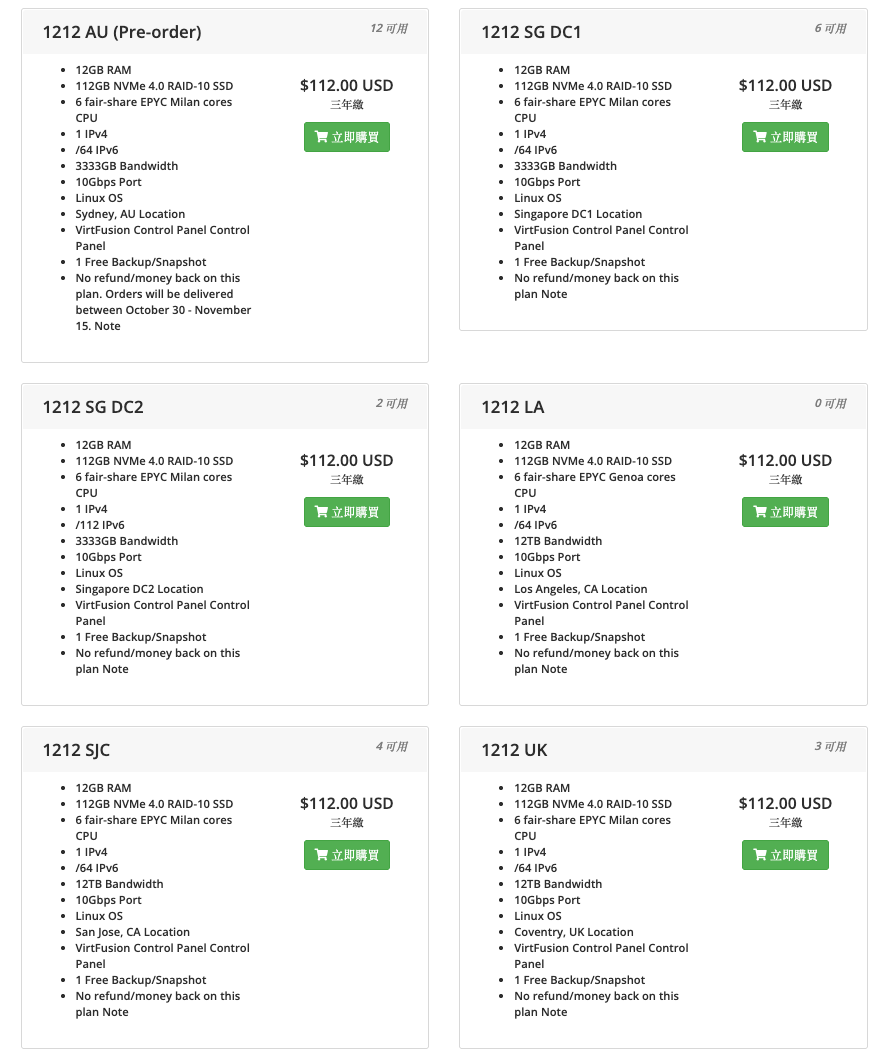Click the cart icon for 1212 AU (Pre-order)
891x1062 pixels.
point(322,138)
